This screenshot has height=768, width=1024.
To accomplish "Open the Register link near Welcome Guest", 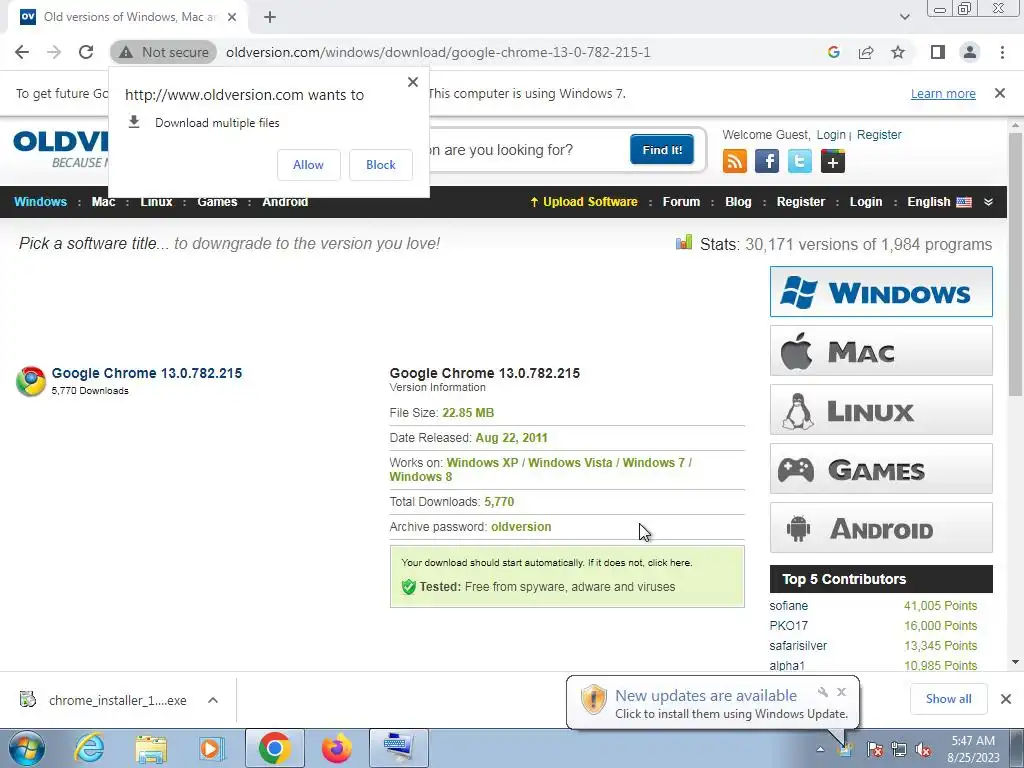I will pyautogui.click(x=879, y=135).
